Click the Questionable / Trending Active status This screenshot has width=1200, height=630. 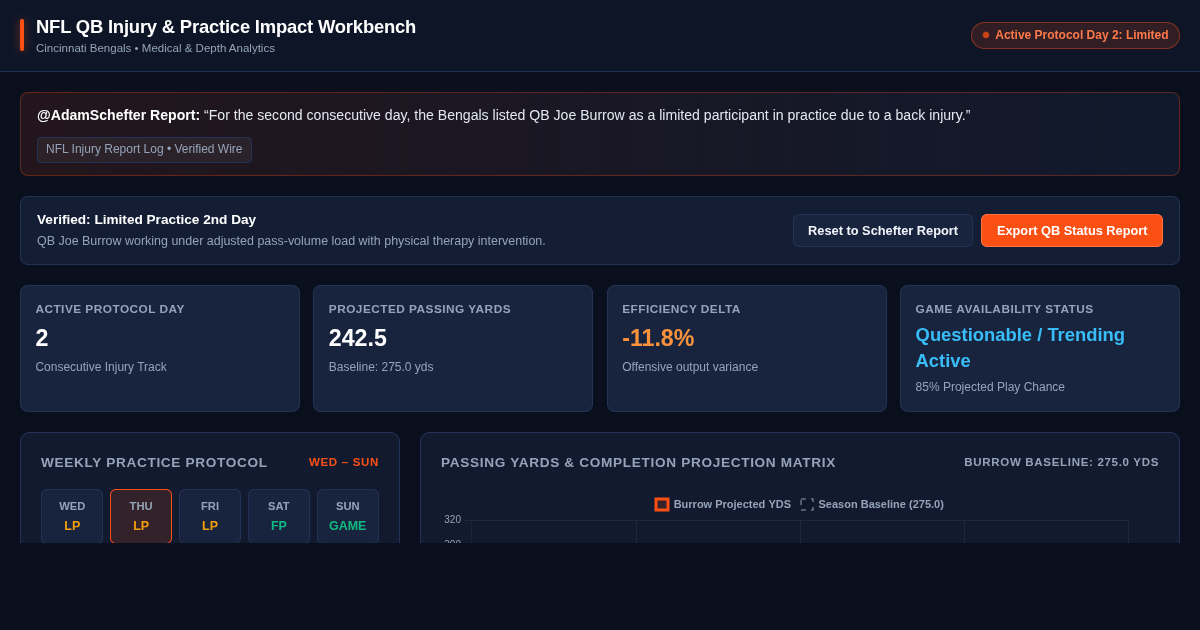[1020, 348]
